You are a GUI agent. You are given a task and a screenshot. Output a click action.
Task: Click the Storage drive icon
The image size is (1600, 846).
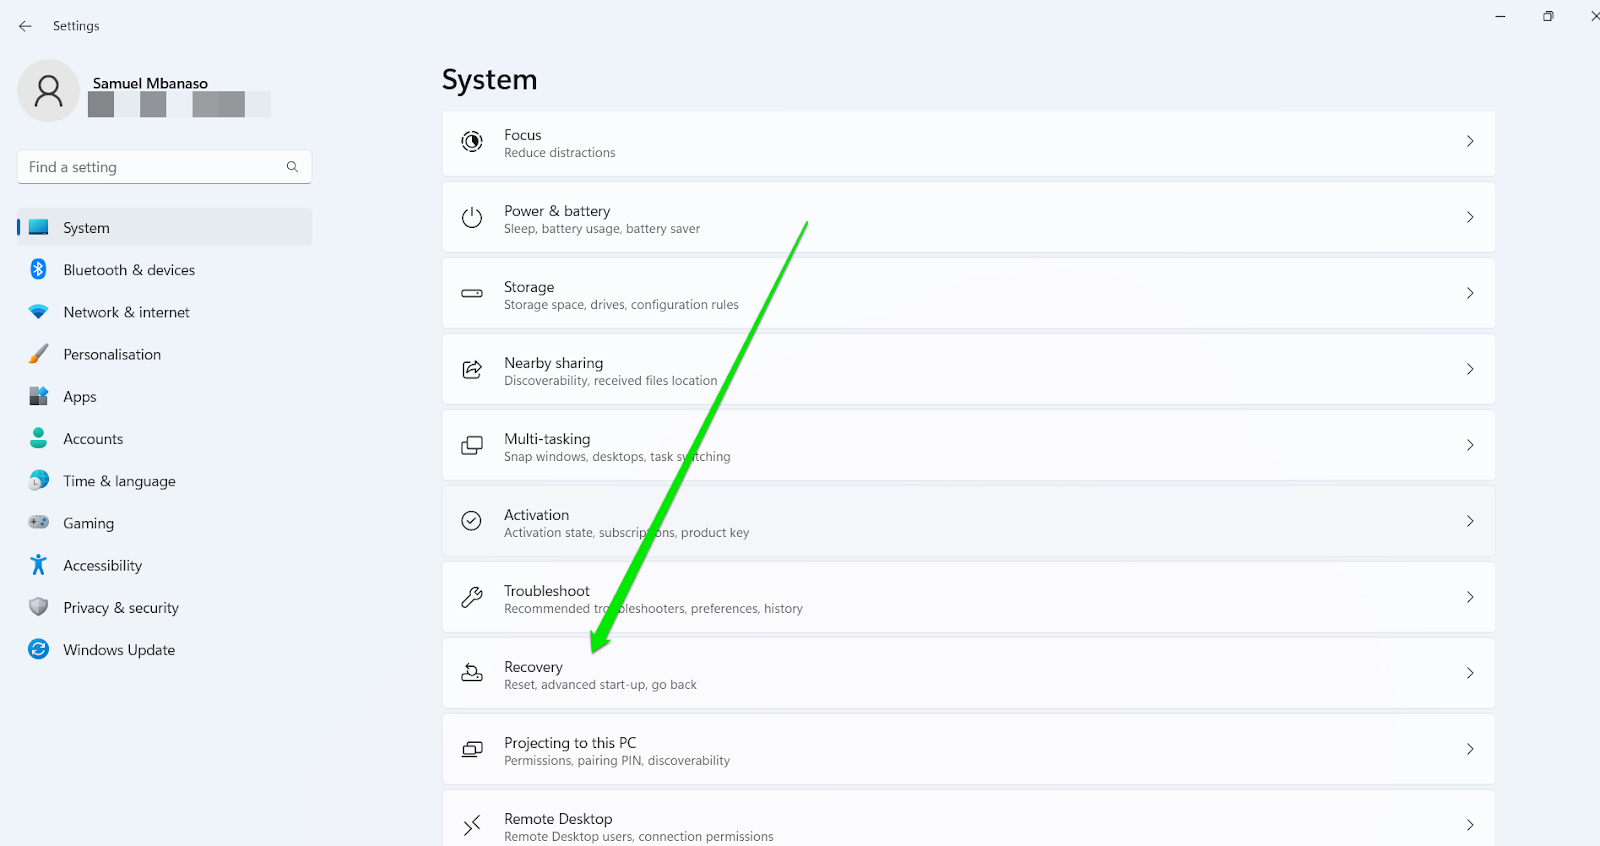[472, 293]
